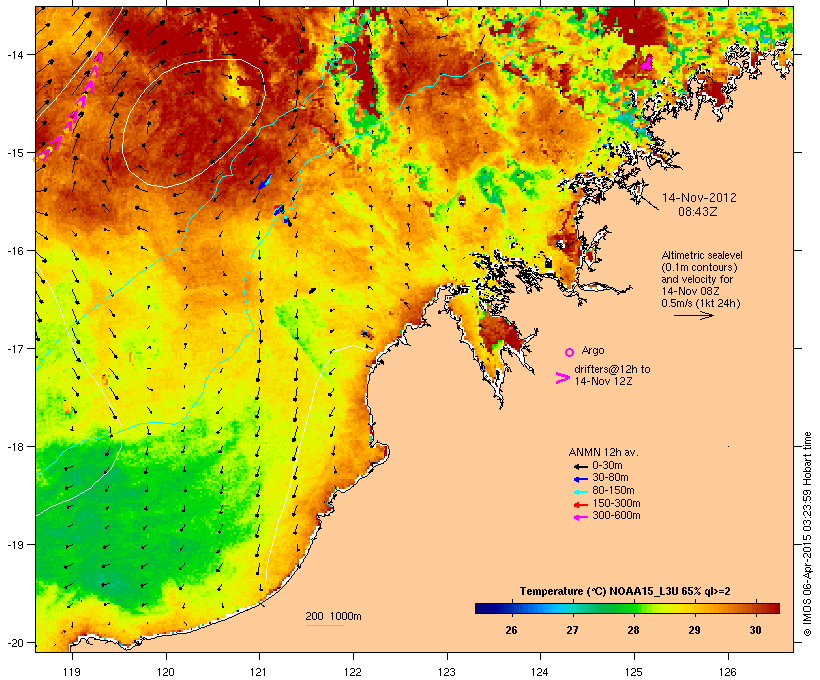Image resolution: width=820 pixels, height=680 pixels.
Task: Click the 'drifters@12h to' legend text
Action: pos(612,369)
